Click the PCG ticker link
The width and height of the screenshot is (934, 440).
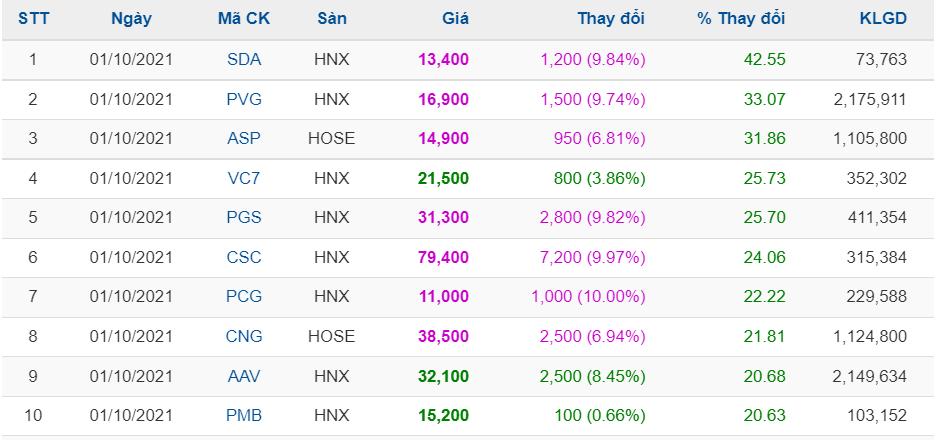(244, 297)
